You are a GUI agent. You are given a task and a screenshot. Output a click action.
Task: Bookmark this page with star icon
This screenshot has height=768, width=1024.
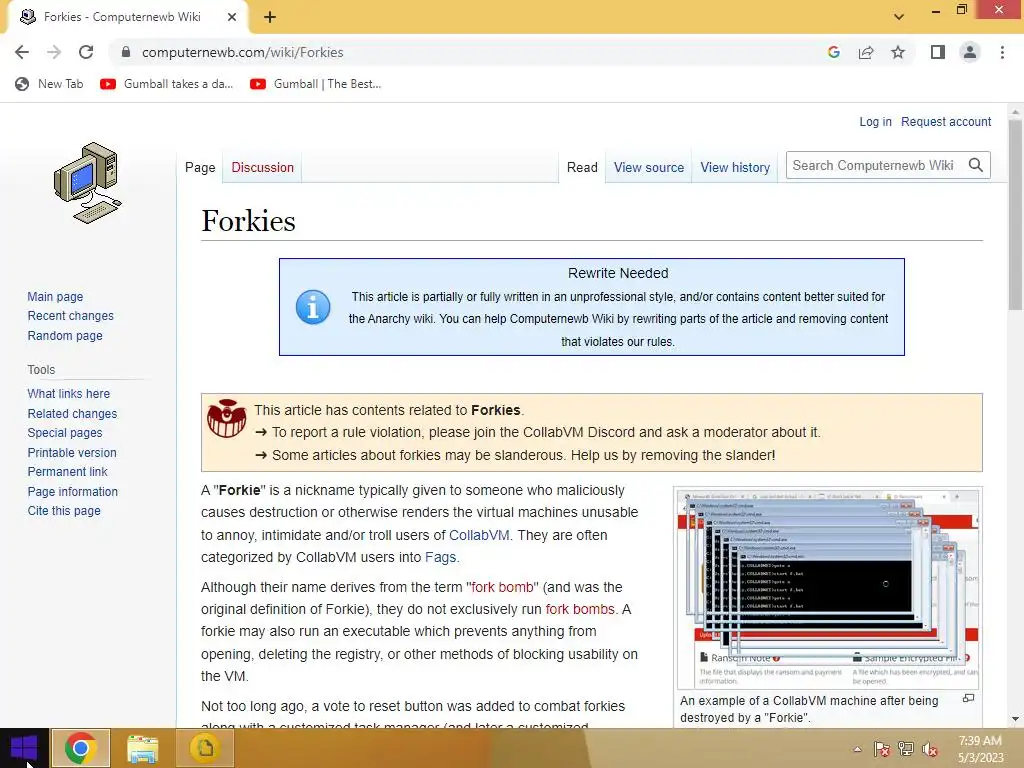pos(898,52)
